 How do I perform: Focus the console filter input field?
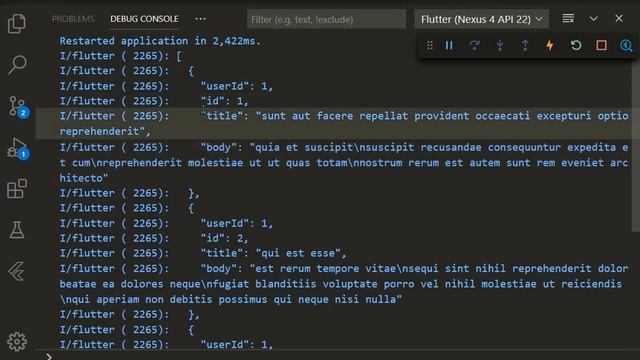click(x=326, y=19)
